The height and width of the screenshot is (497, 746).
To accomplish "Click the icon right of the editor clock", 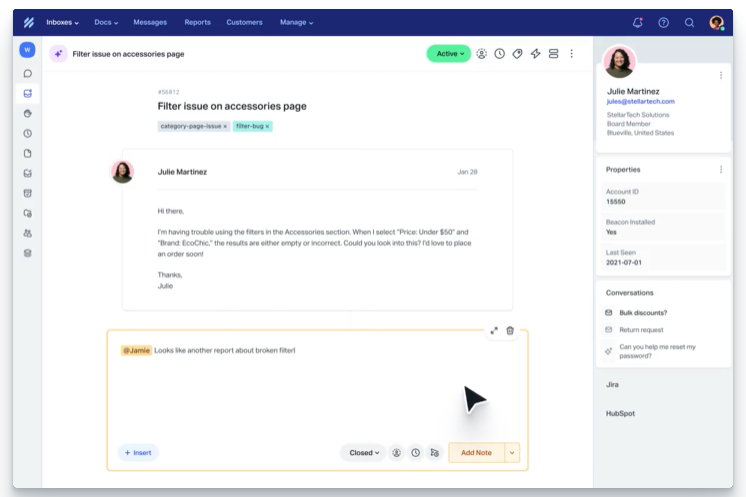I will pyautogui.click(x=434, y=453).
